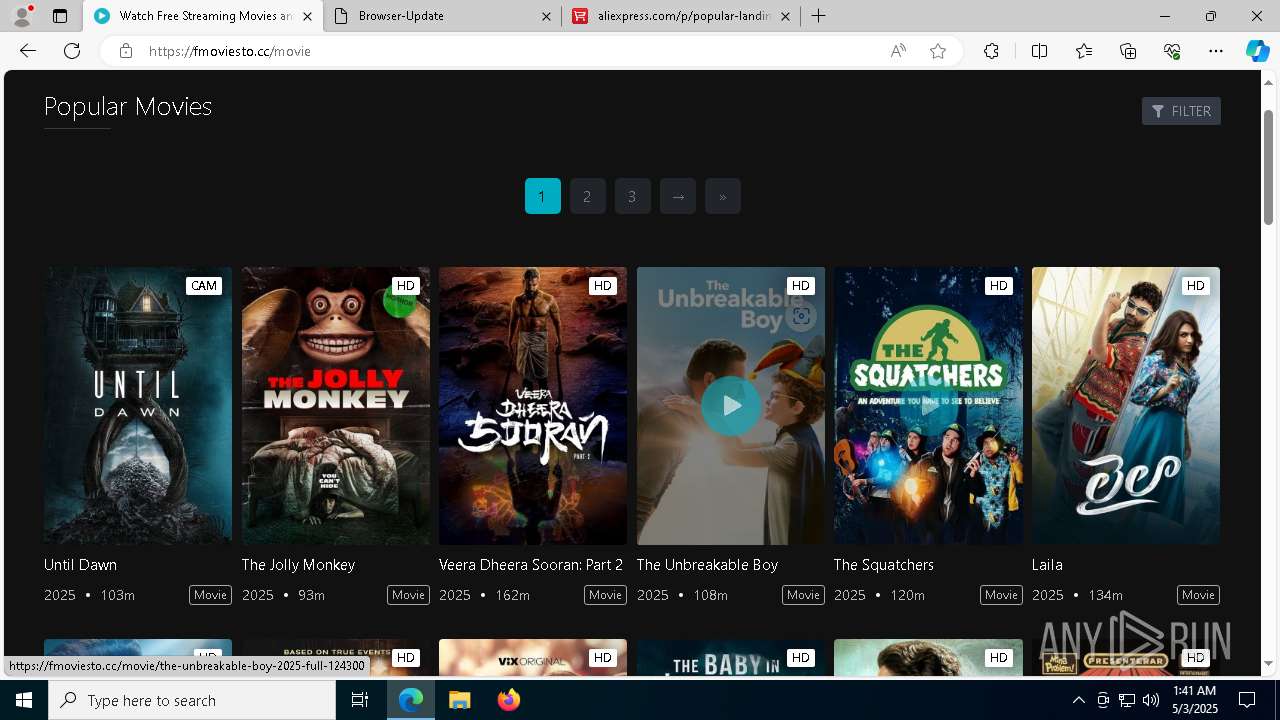Open the notification center
Image resolution: width=1280 pixels, height=720 pixels.
(x=1247, y=700)
